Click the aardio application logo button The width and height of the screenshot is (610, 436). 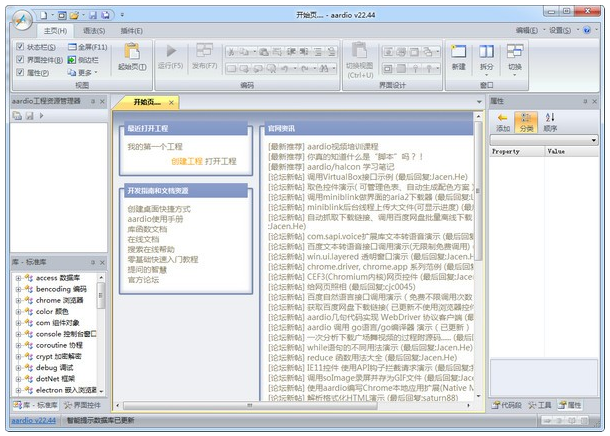point(22,19)
